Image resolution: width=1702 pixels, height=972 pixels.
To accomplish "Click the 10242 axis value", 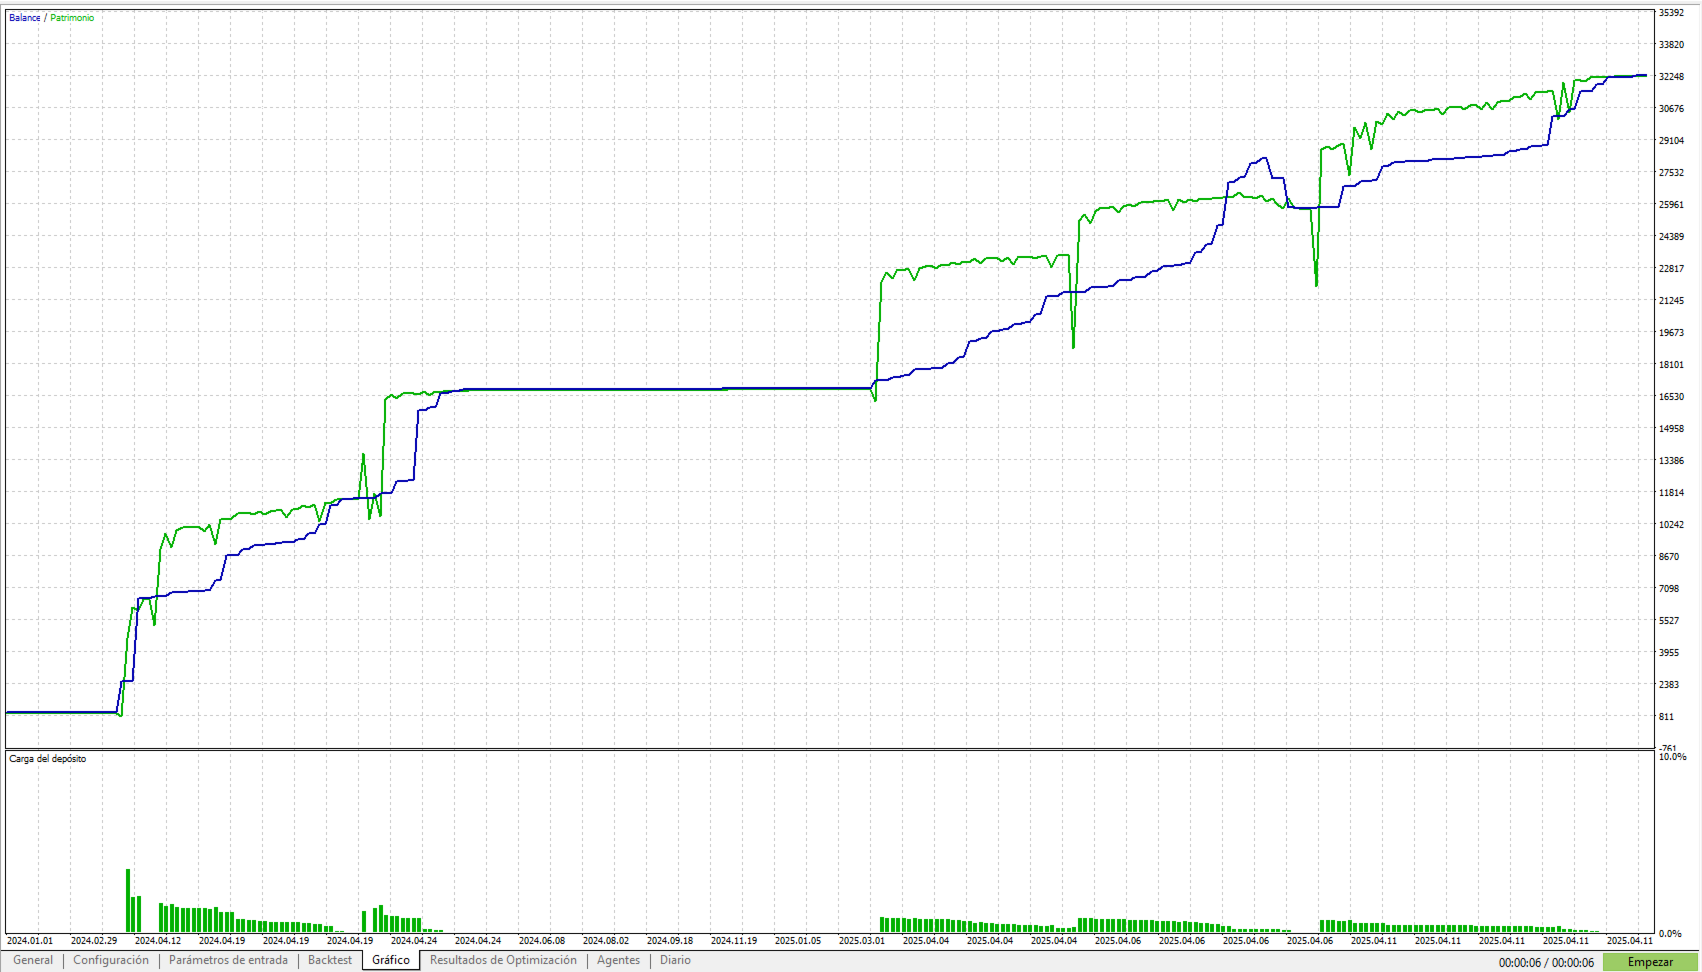I will tap(1671, 525).
